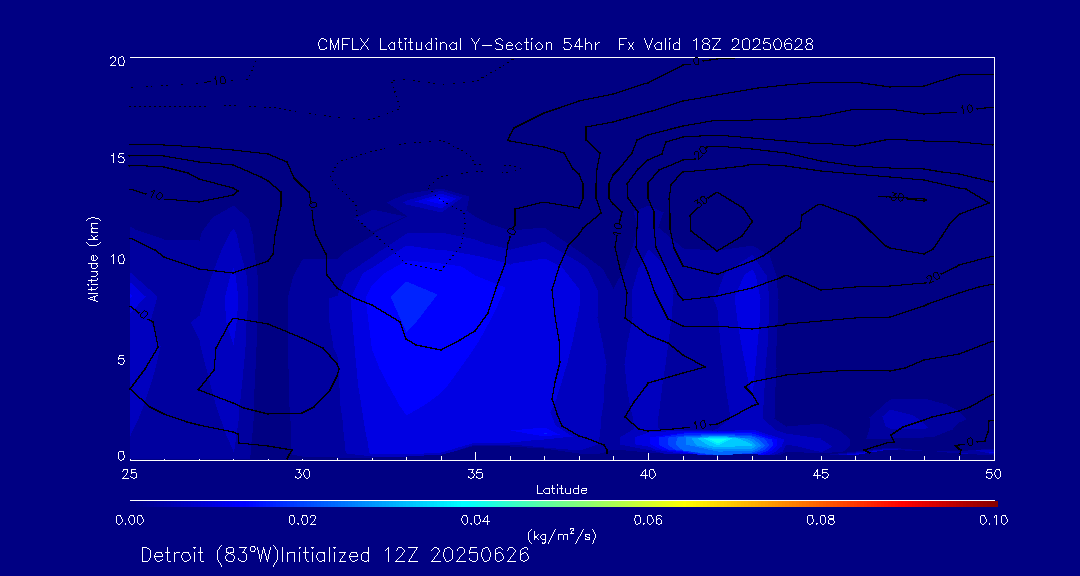Click the altitude axis tick label "20"

tap(116, 60)
